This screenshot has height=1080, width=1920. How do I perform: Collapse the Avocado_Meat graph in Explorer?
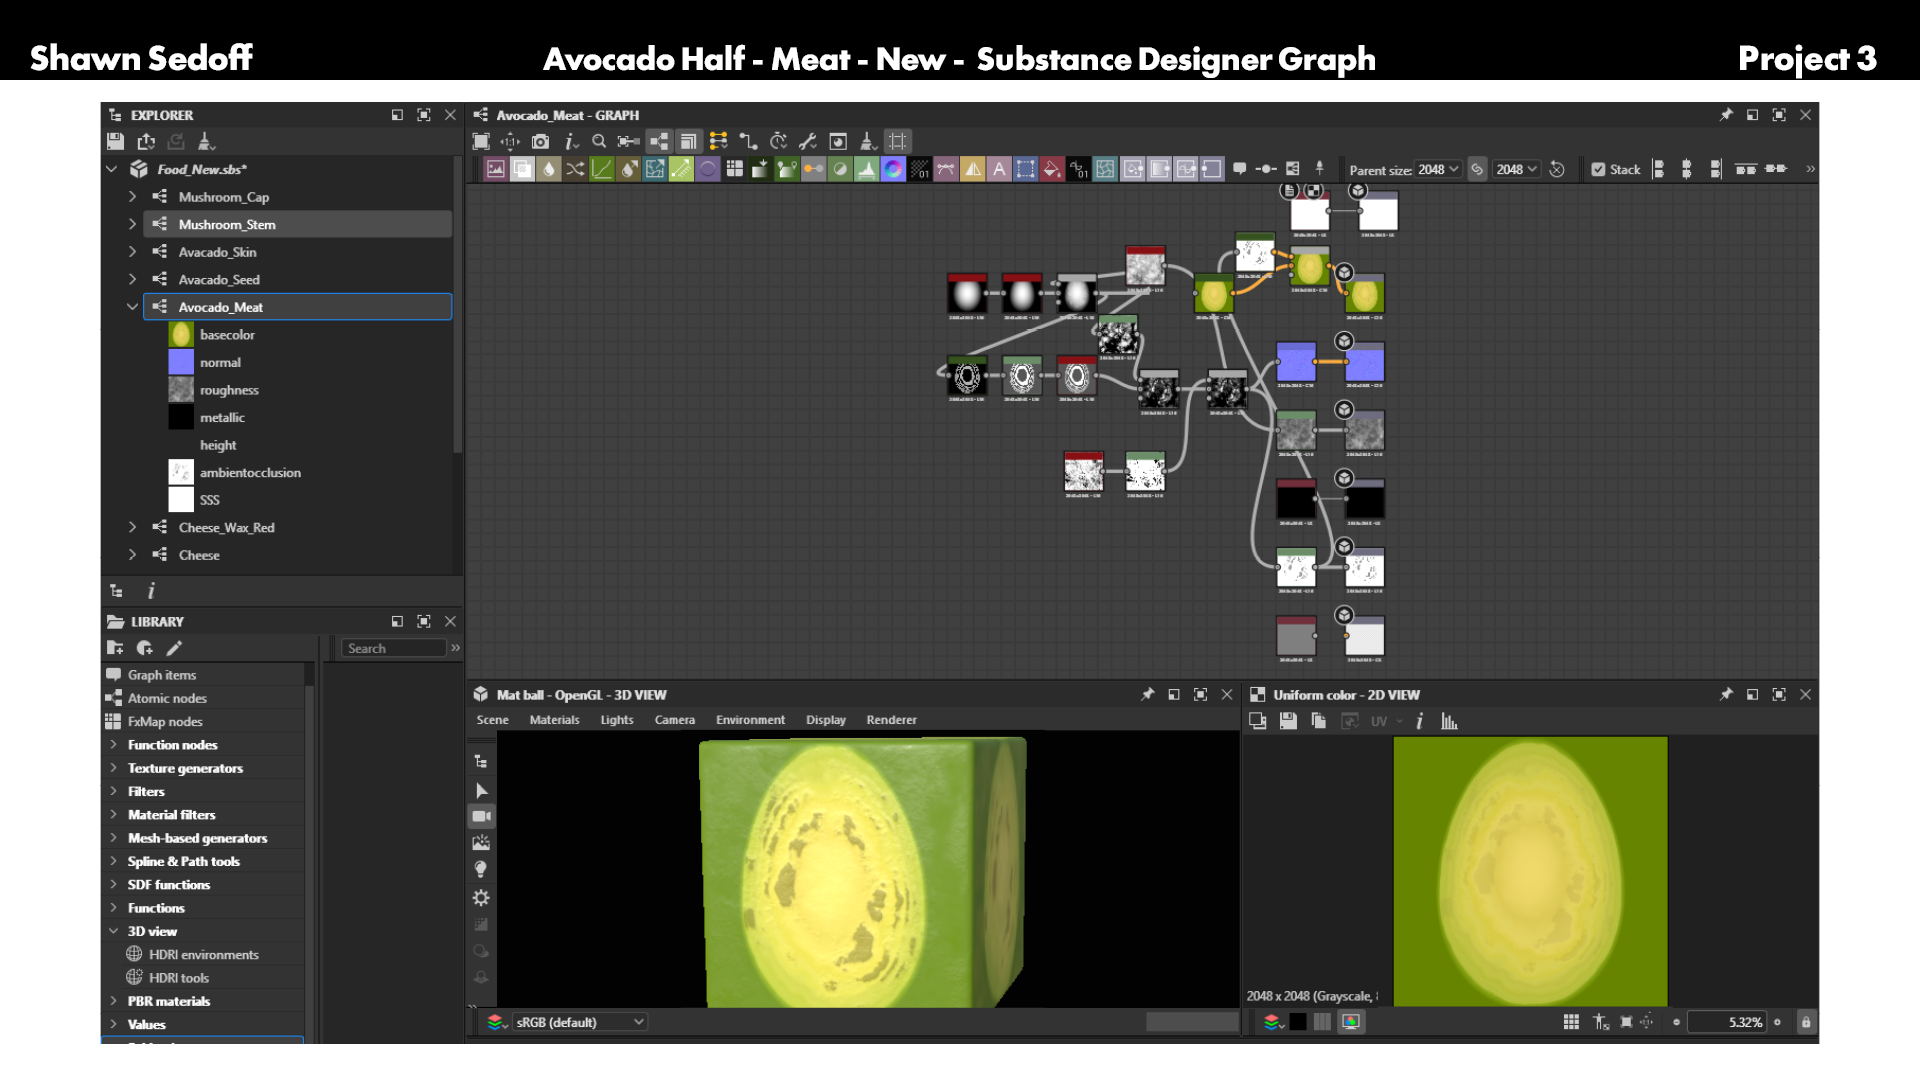point(132,307)
